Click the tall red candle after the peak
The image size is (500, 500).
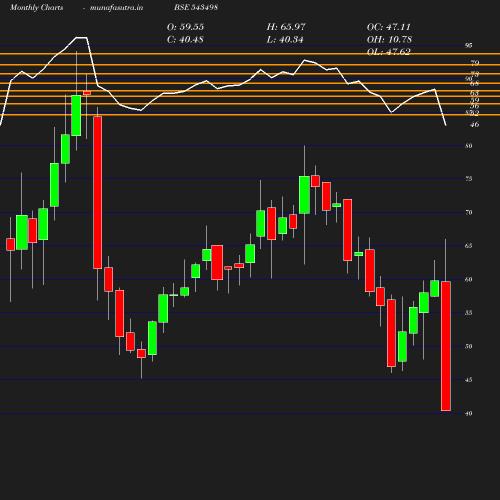98,192
